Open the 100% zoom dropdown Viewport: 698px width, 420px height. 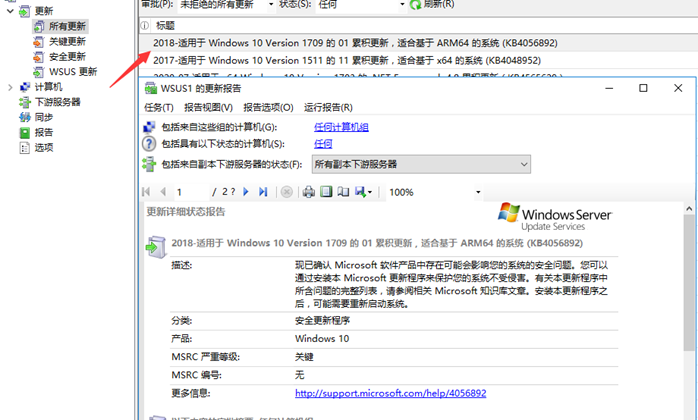click(x=478, y=192)
